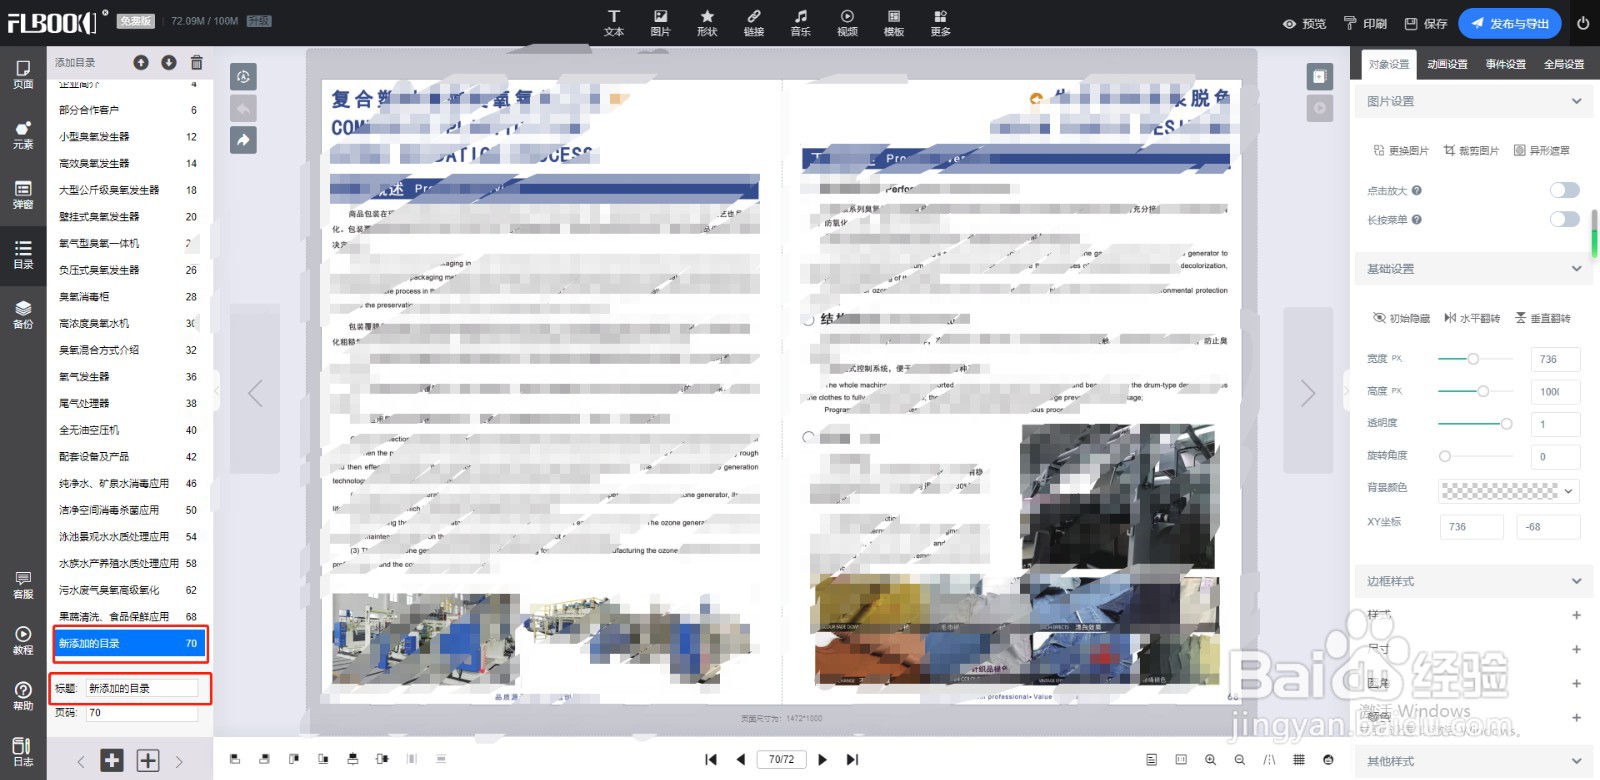Click zoom in magnifier icon
This screenshot has height=780, width=1600.
click(1210, 760)
